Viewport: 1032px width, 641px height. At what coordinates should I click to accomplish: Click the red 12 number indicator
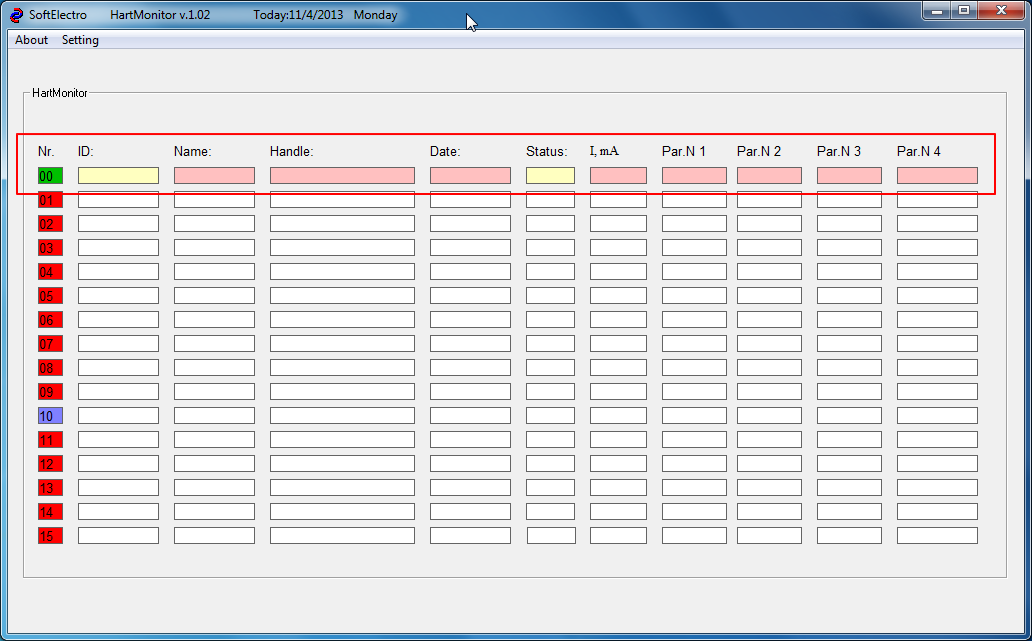[50, 463]
